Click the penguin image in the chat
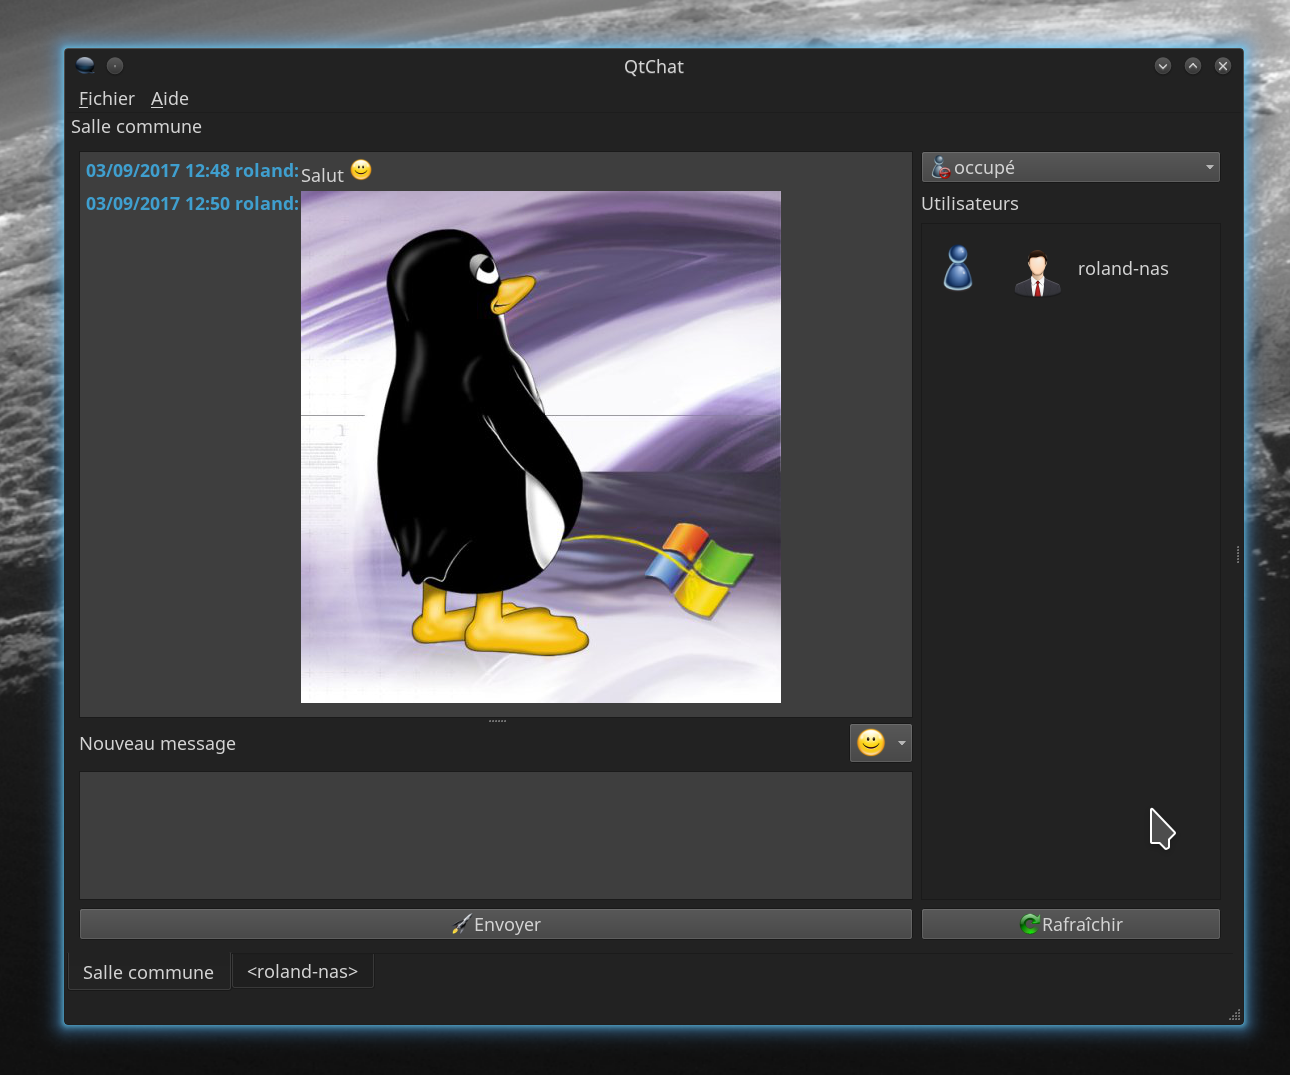The height and width of the screenshot is (1075, 1290). [x=541, y=447]
